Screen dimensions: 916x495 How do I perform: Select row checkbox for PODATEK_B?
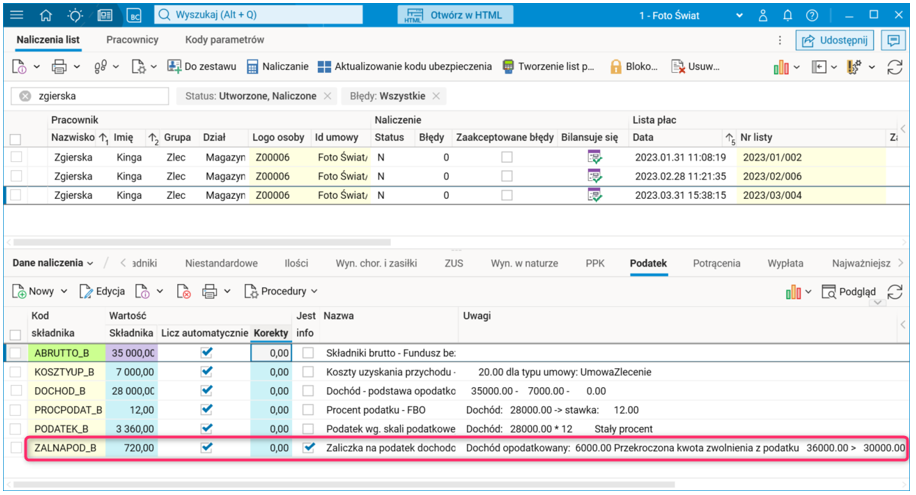(16, 429)
